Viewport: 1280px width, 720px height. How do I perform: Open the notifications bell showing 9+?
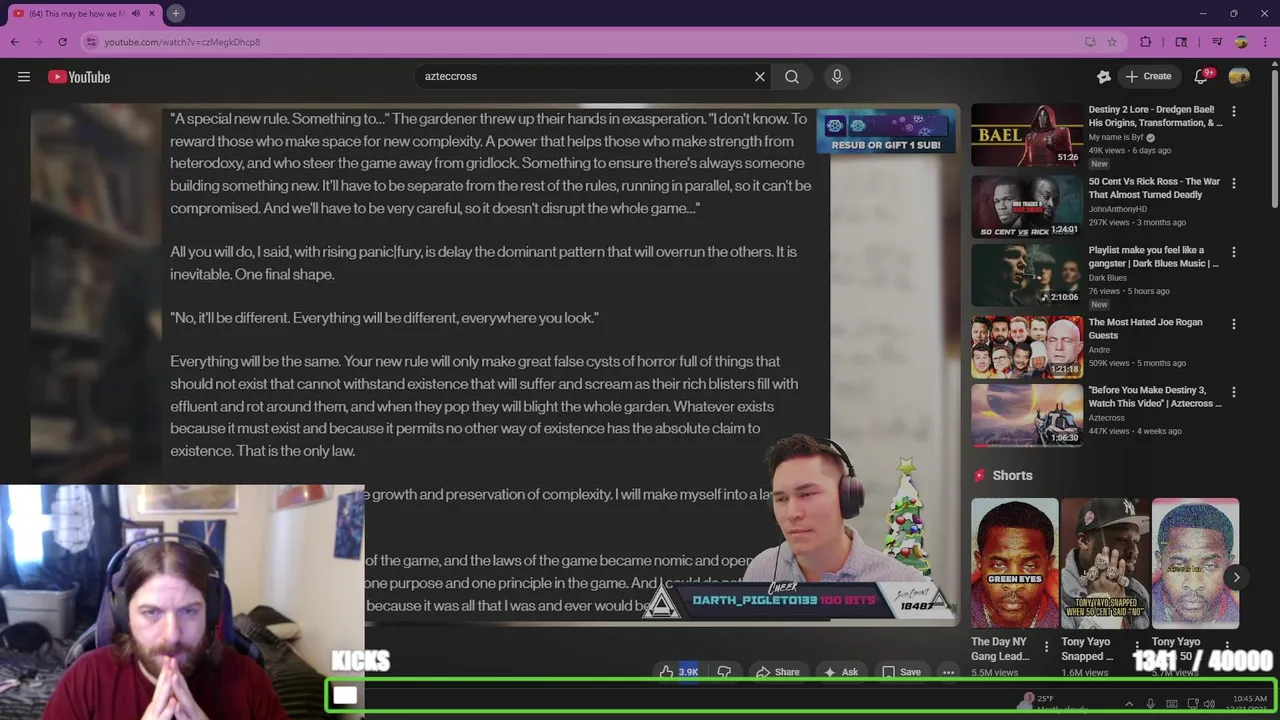coord(1203,77)
